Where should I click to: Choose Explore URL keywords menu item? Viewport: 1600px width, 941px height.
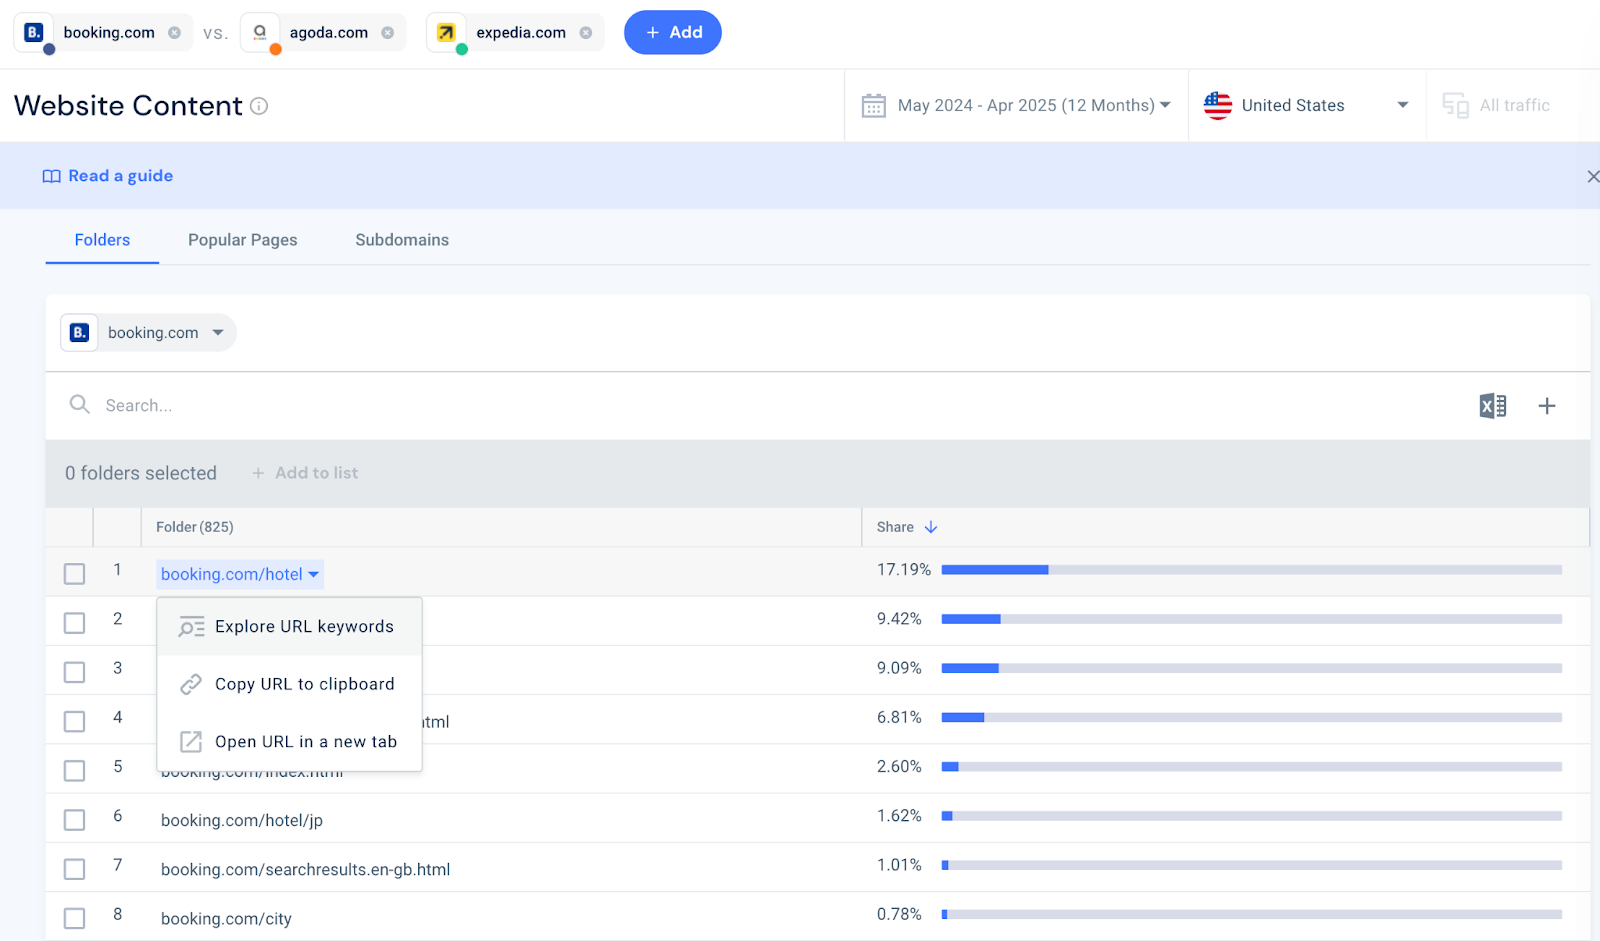coord(290,627)
